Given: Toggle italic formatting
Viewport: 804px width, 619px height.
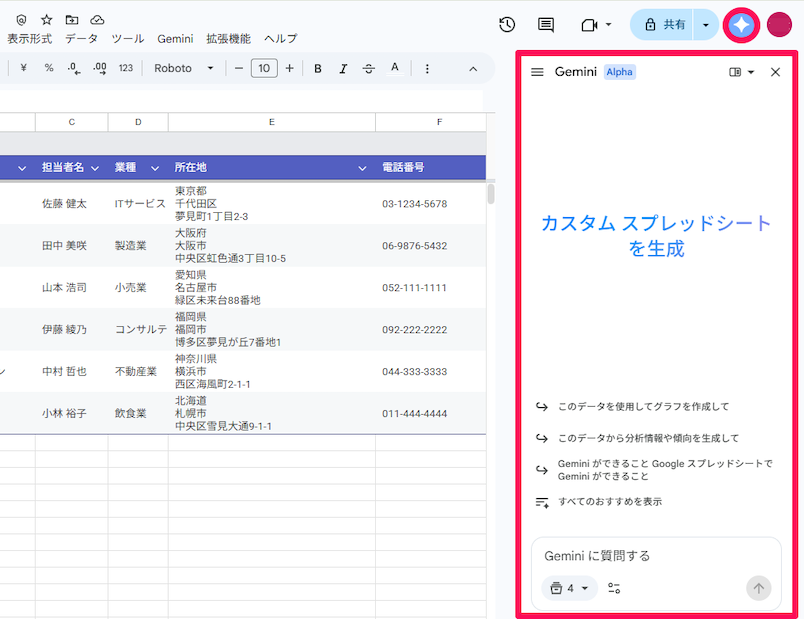Looking at the screenshot, I should point(343,68).
